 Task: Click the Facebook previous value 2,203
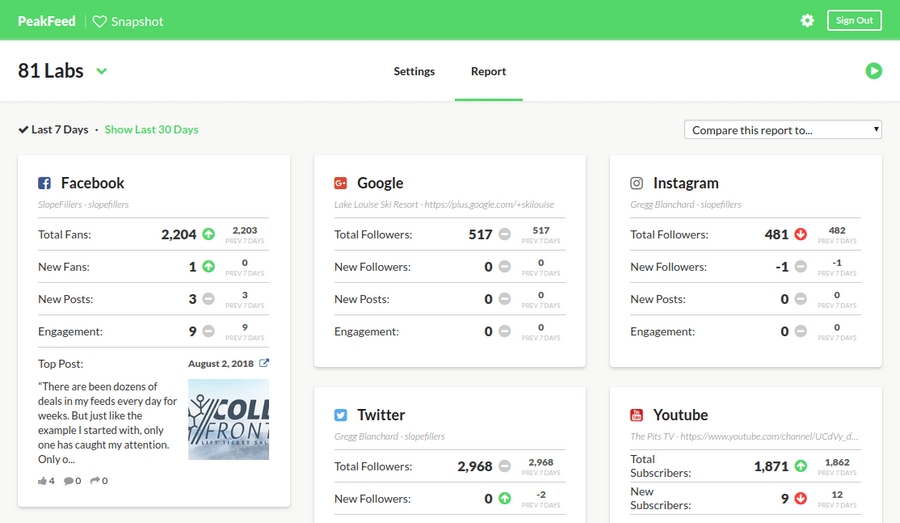(x=245, y=230)
